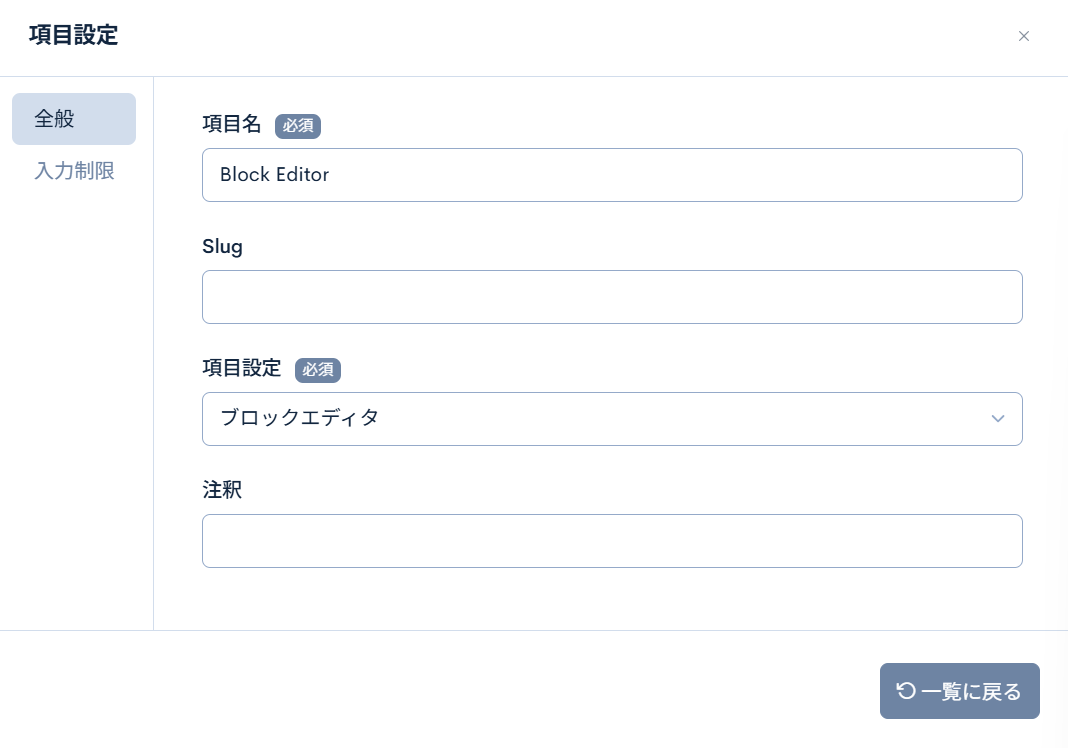Image resolution: width=1068 pixels, height=748 pixels.
Task: Click the 注釈 annotation input box
Action: (612, 541)
